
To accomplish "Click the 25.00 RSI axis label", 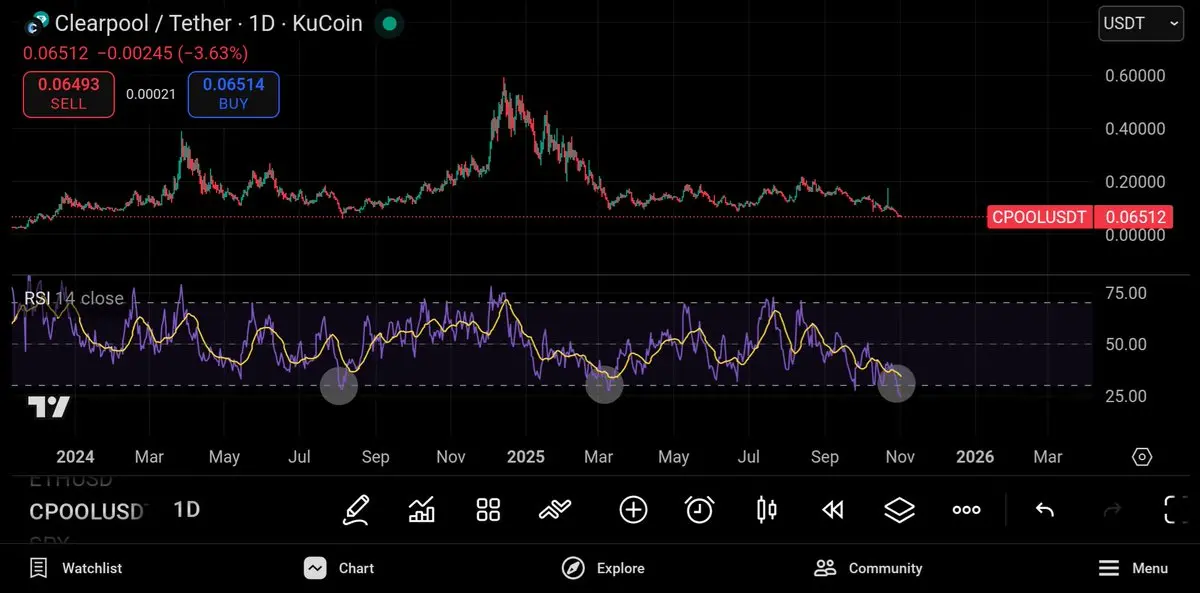I will tap(1126, 396).
